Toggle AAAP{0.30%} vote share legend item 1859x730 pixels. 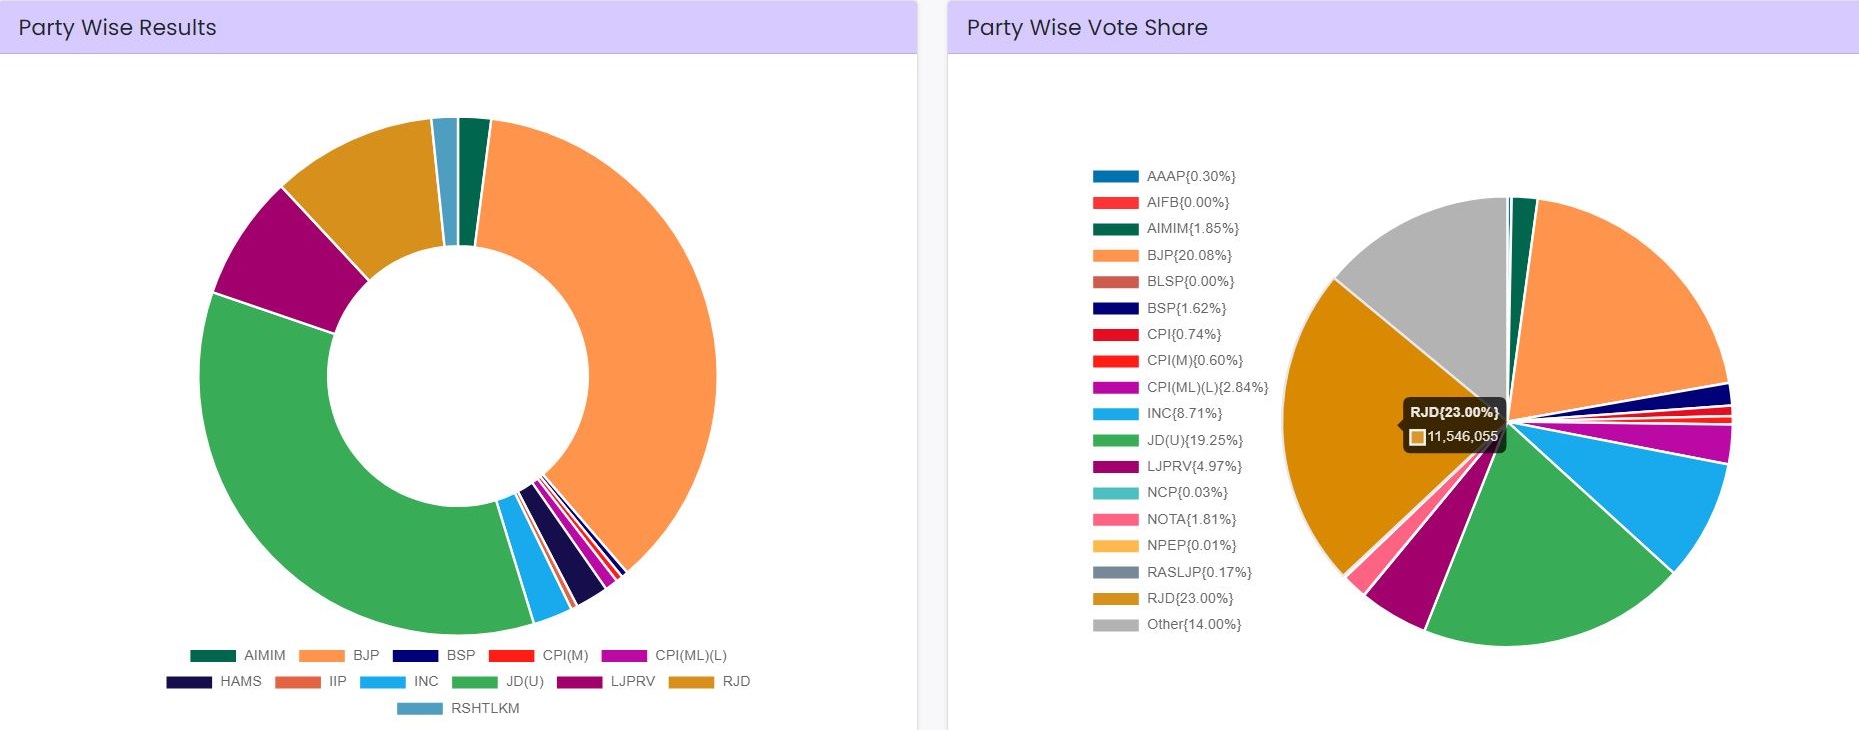click(x=1165, y=177)
